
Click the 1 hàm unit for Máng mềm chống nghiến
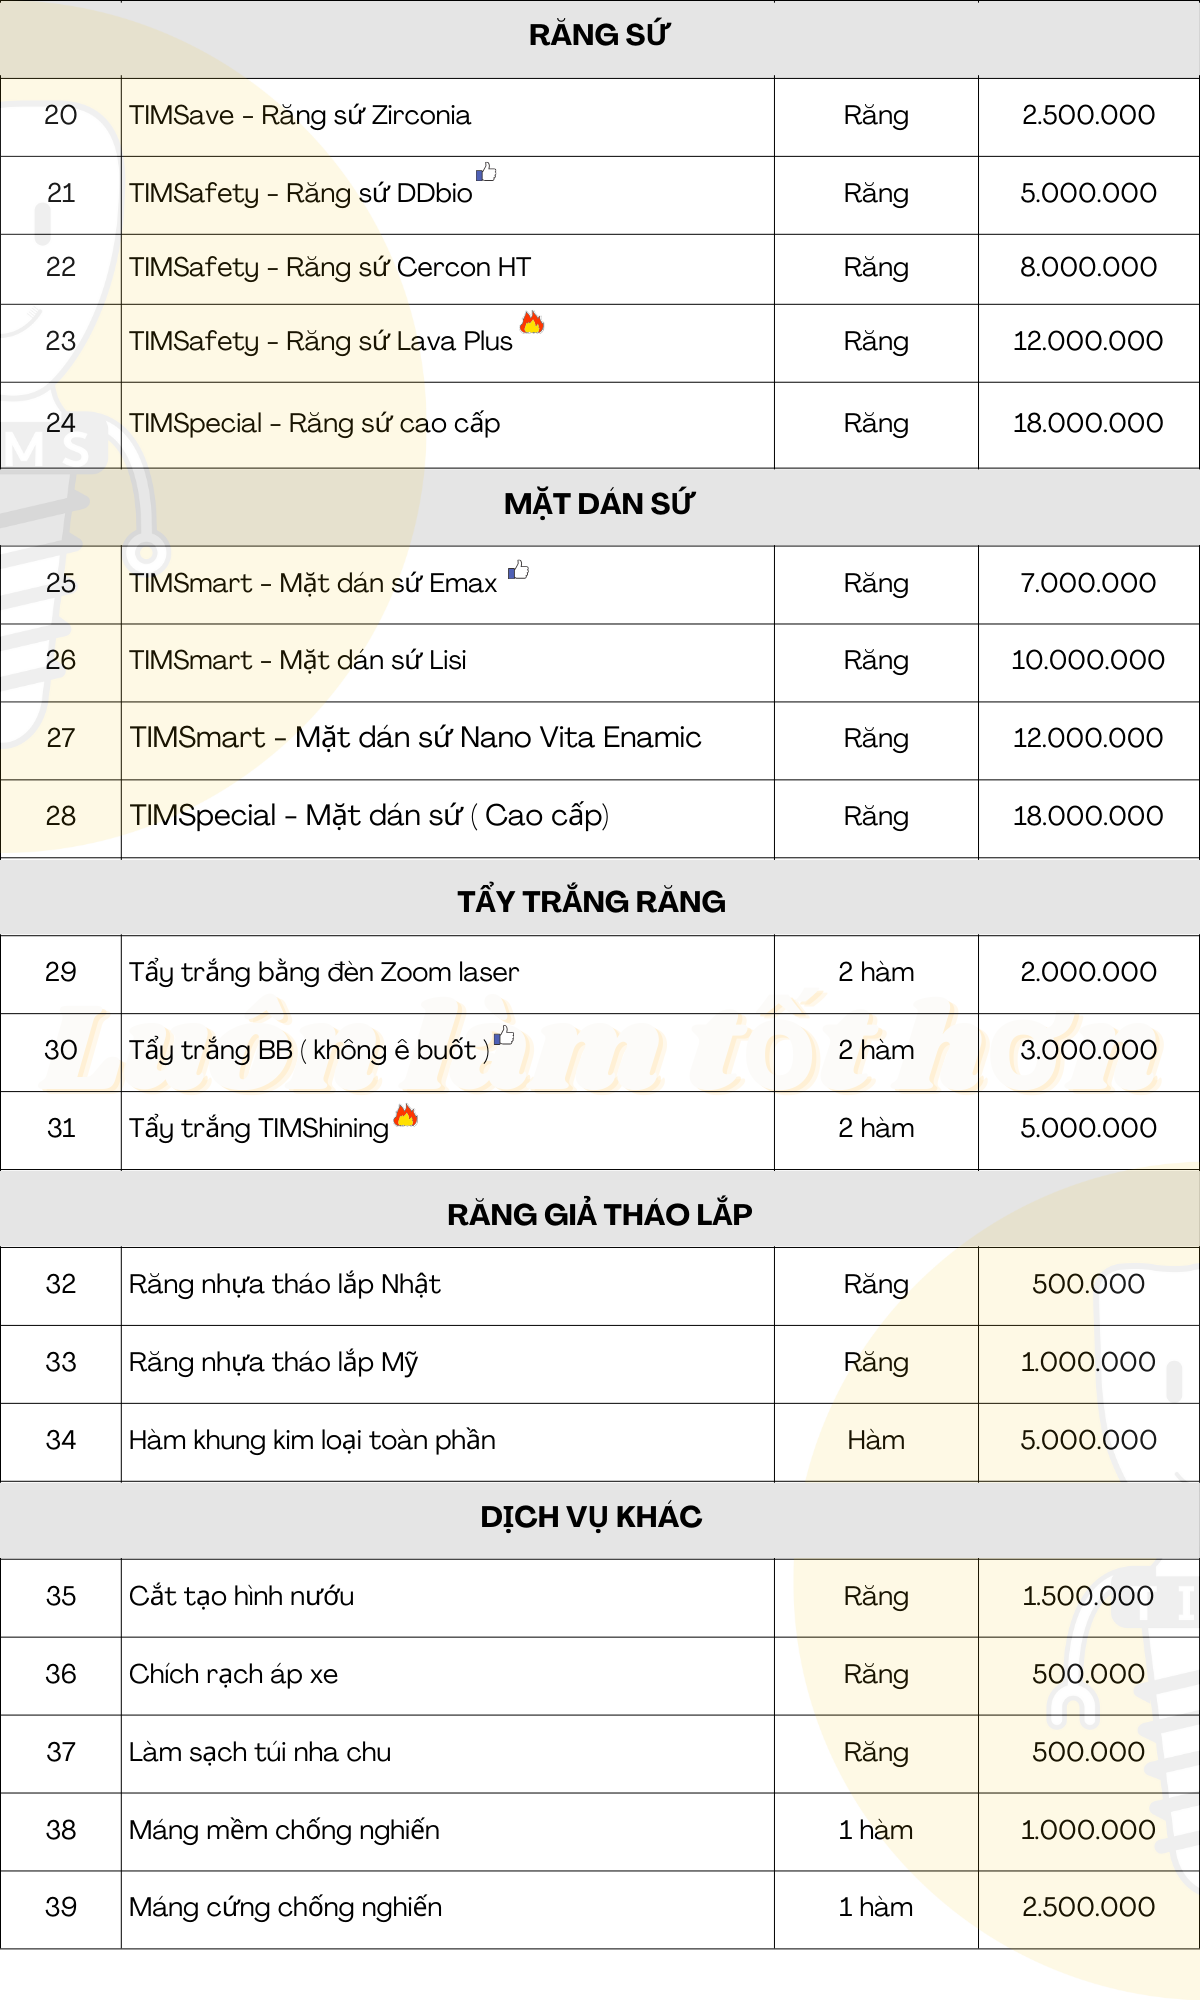[875, 1830]
